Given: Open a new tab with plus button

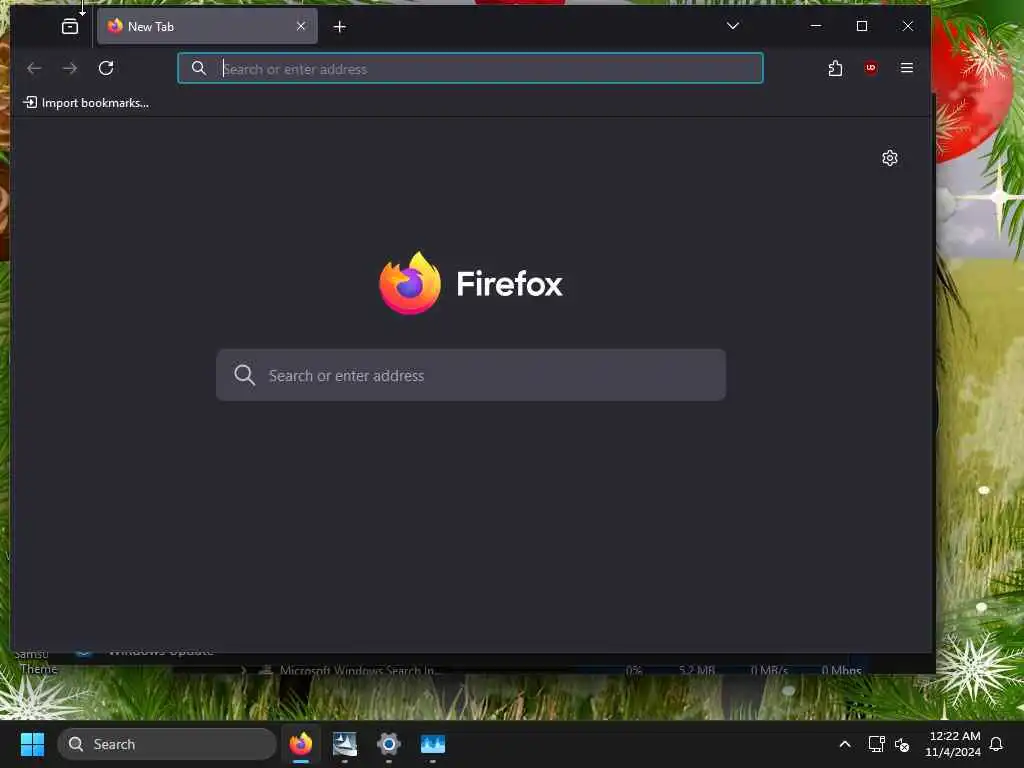Looking at the screenshot, I should point(340,27).
